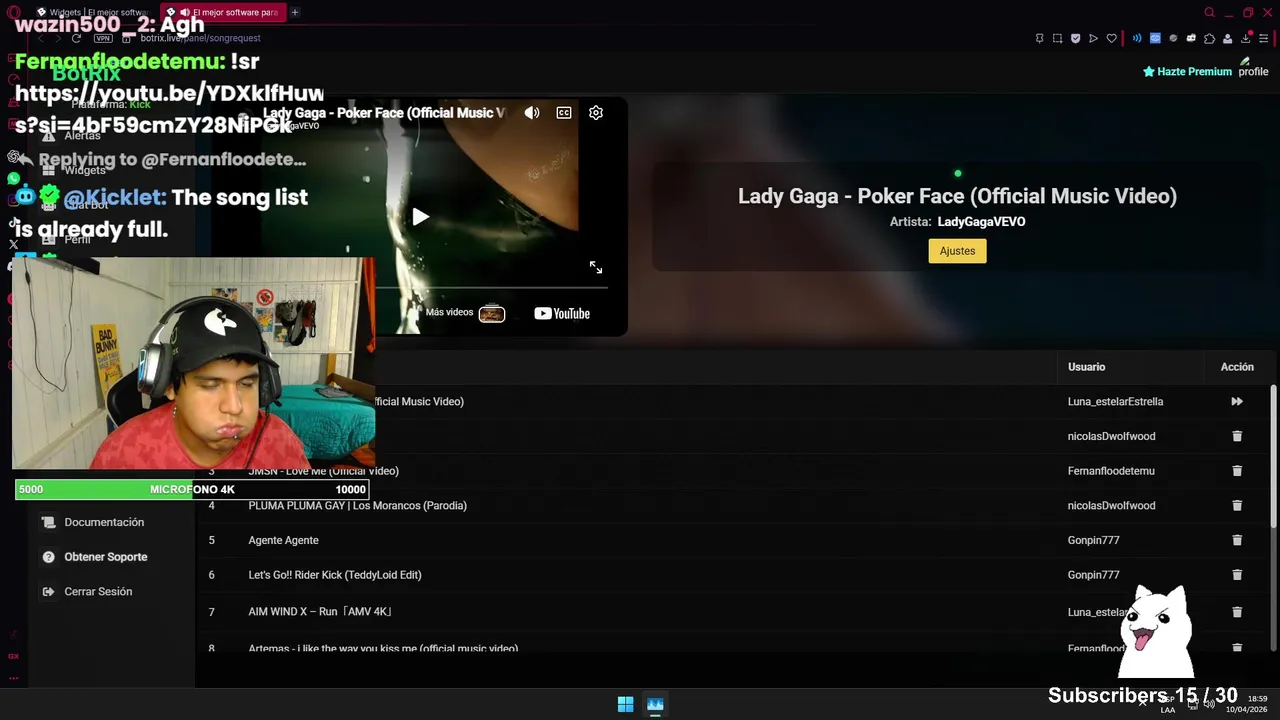Skip the current song from Luna_estelarEstrella
Viewport: 1280px width, 720px height.
pyautogui.click(x=1237, y=402)
